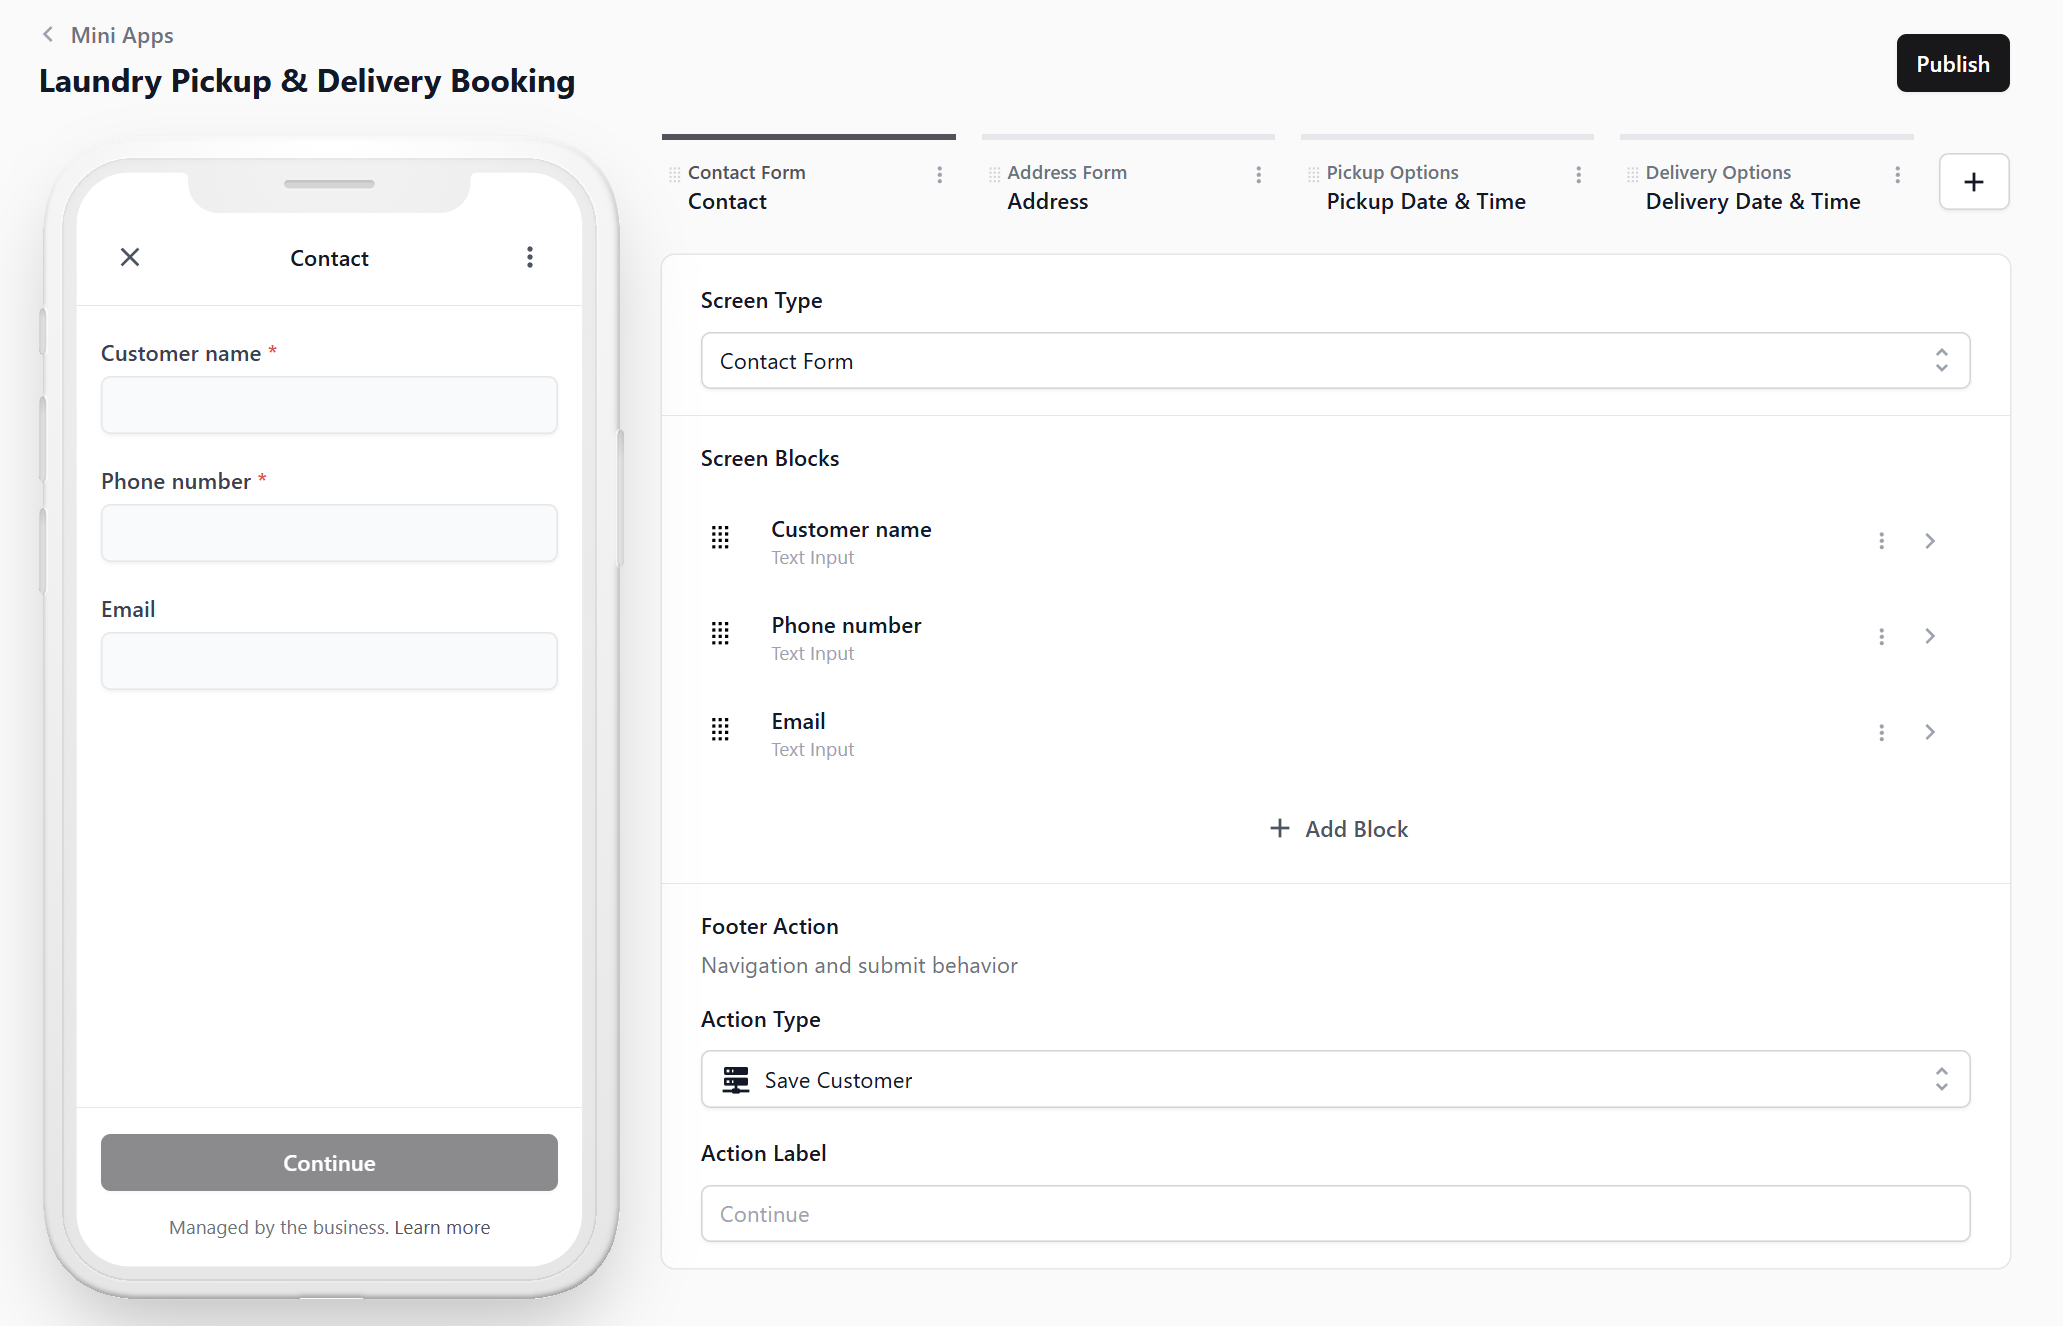Image resolution: width=2063 pixels, height=1326 pixels.
Task: Open the Action Type Save Customer dropdown
Action: point(1335,1080)
